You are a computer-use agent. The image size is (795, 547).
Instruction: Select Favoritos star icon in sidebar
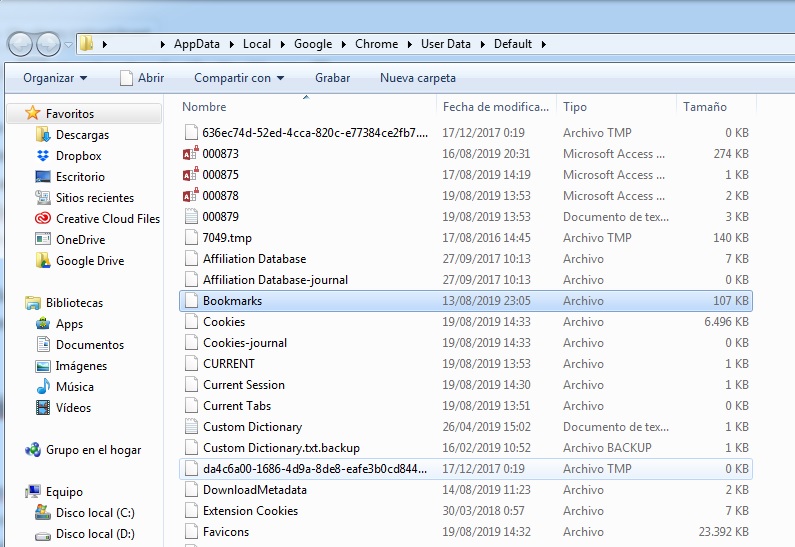pyautogui.click(x=32, y=113)
